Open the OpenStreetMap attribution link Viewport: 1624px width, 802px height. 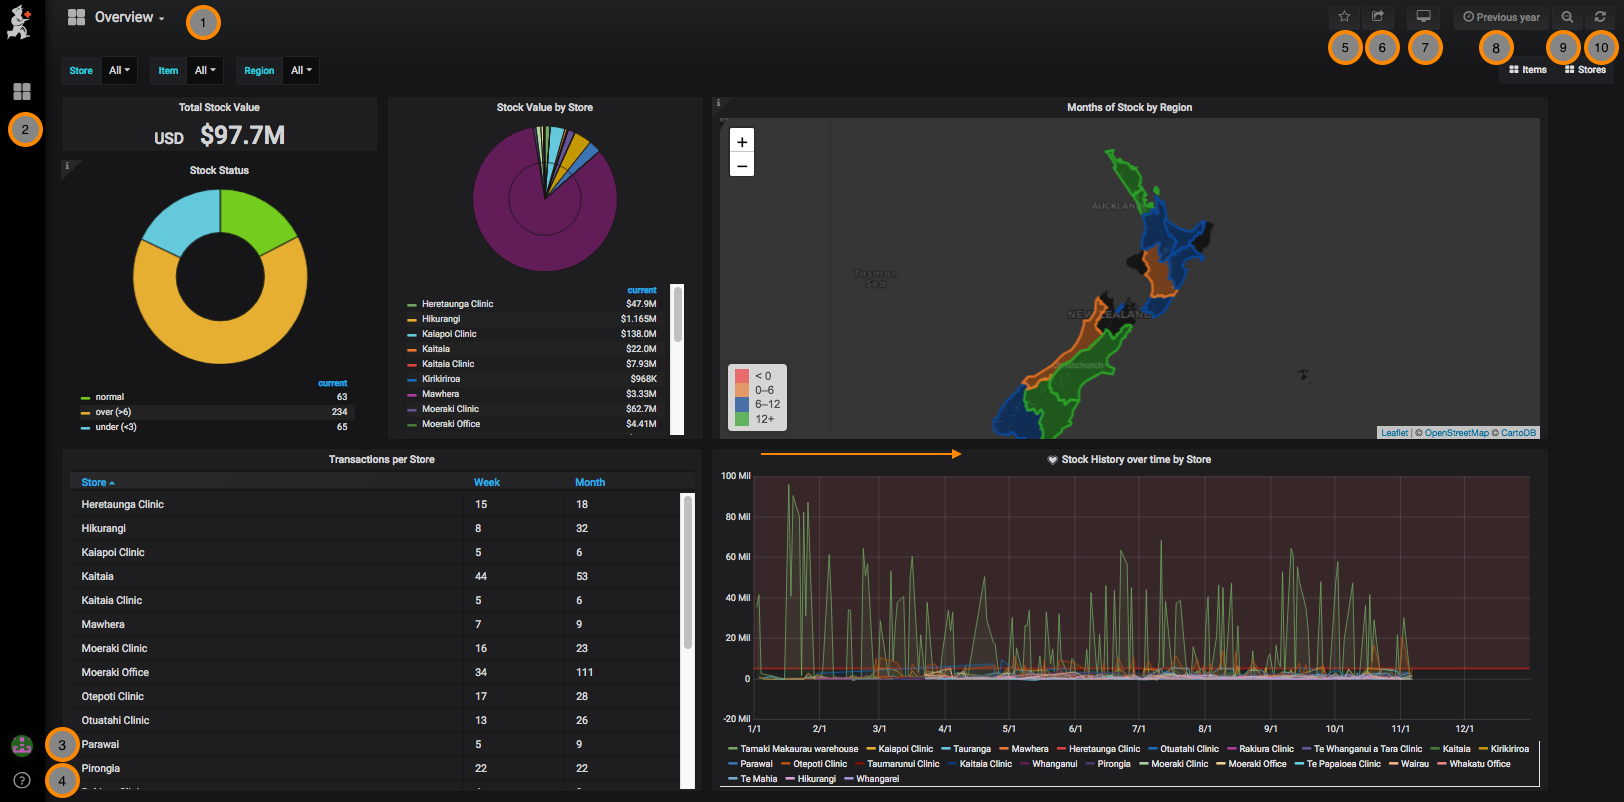[1456, 433]
